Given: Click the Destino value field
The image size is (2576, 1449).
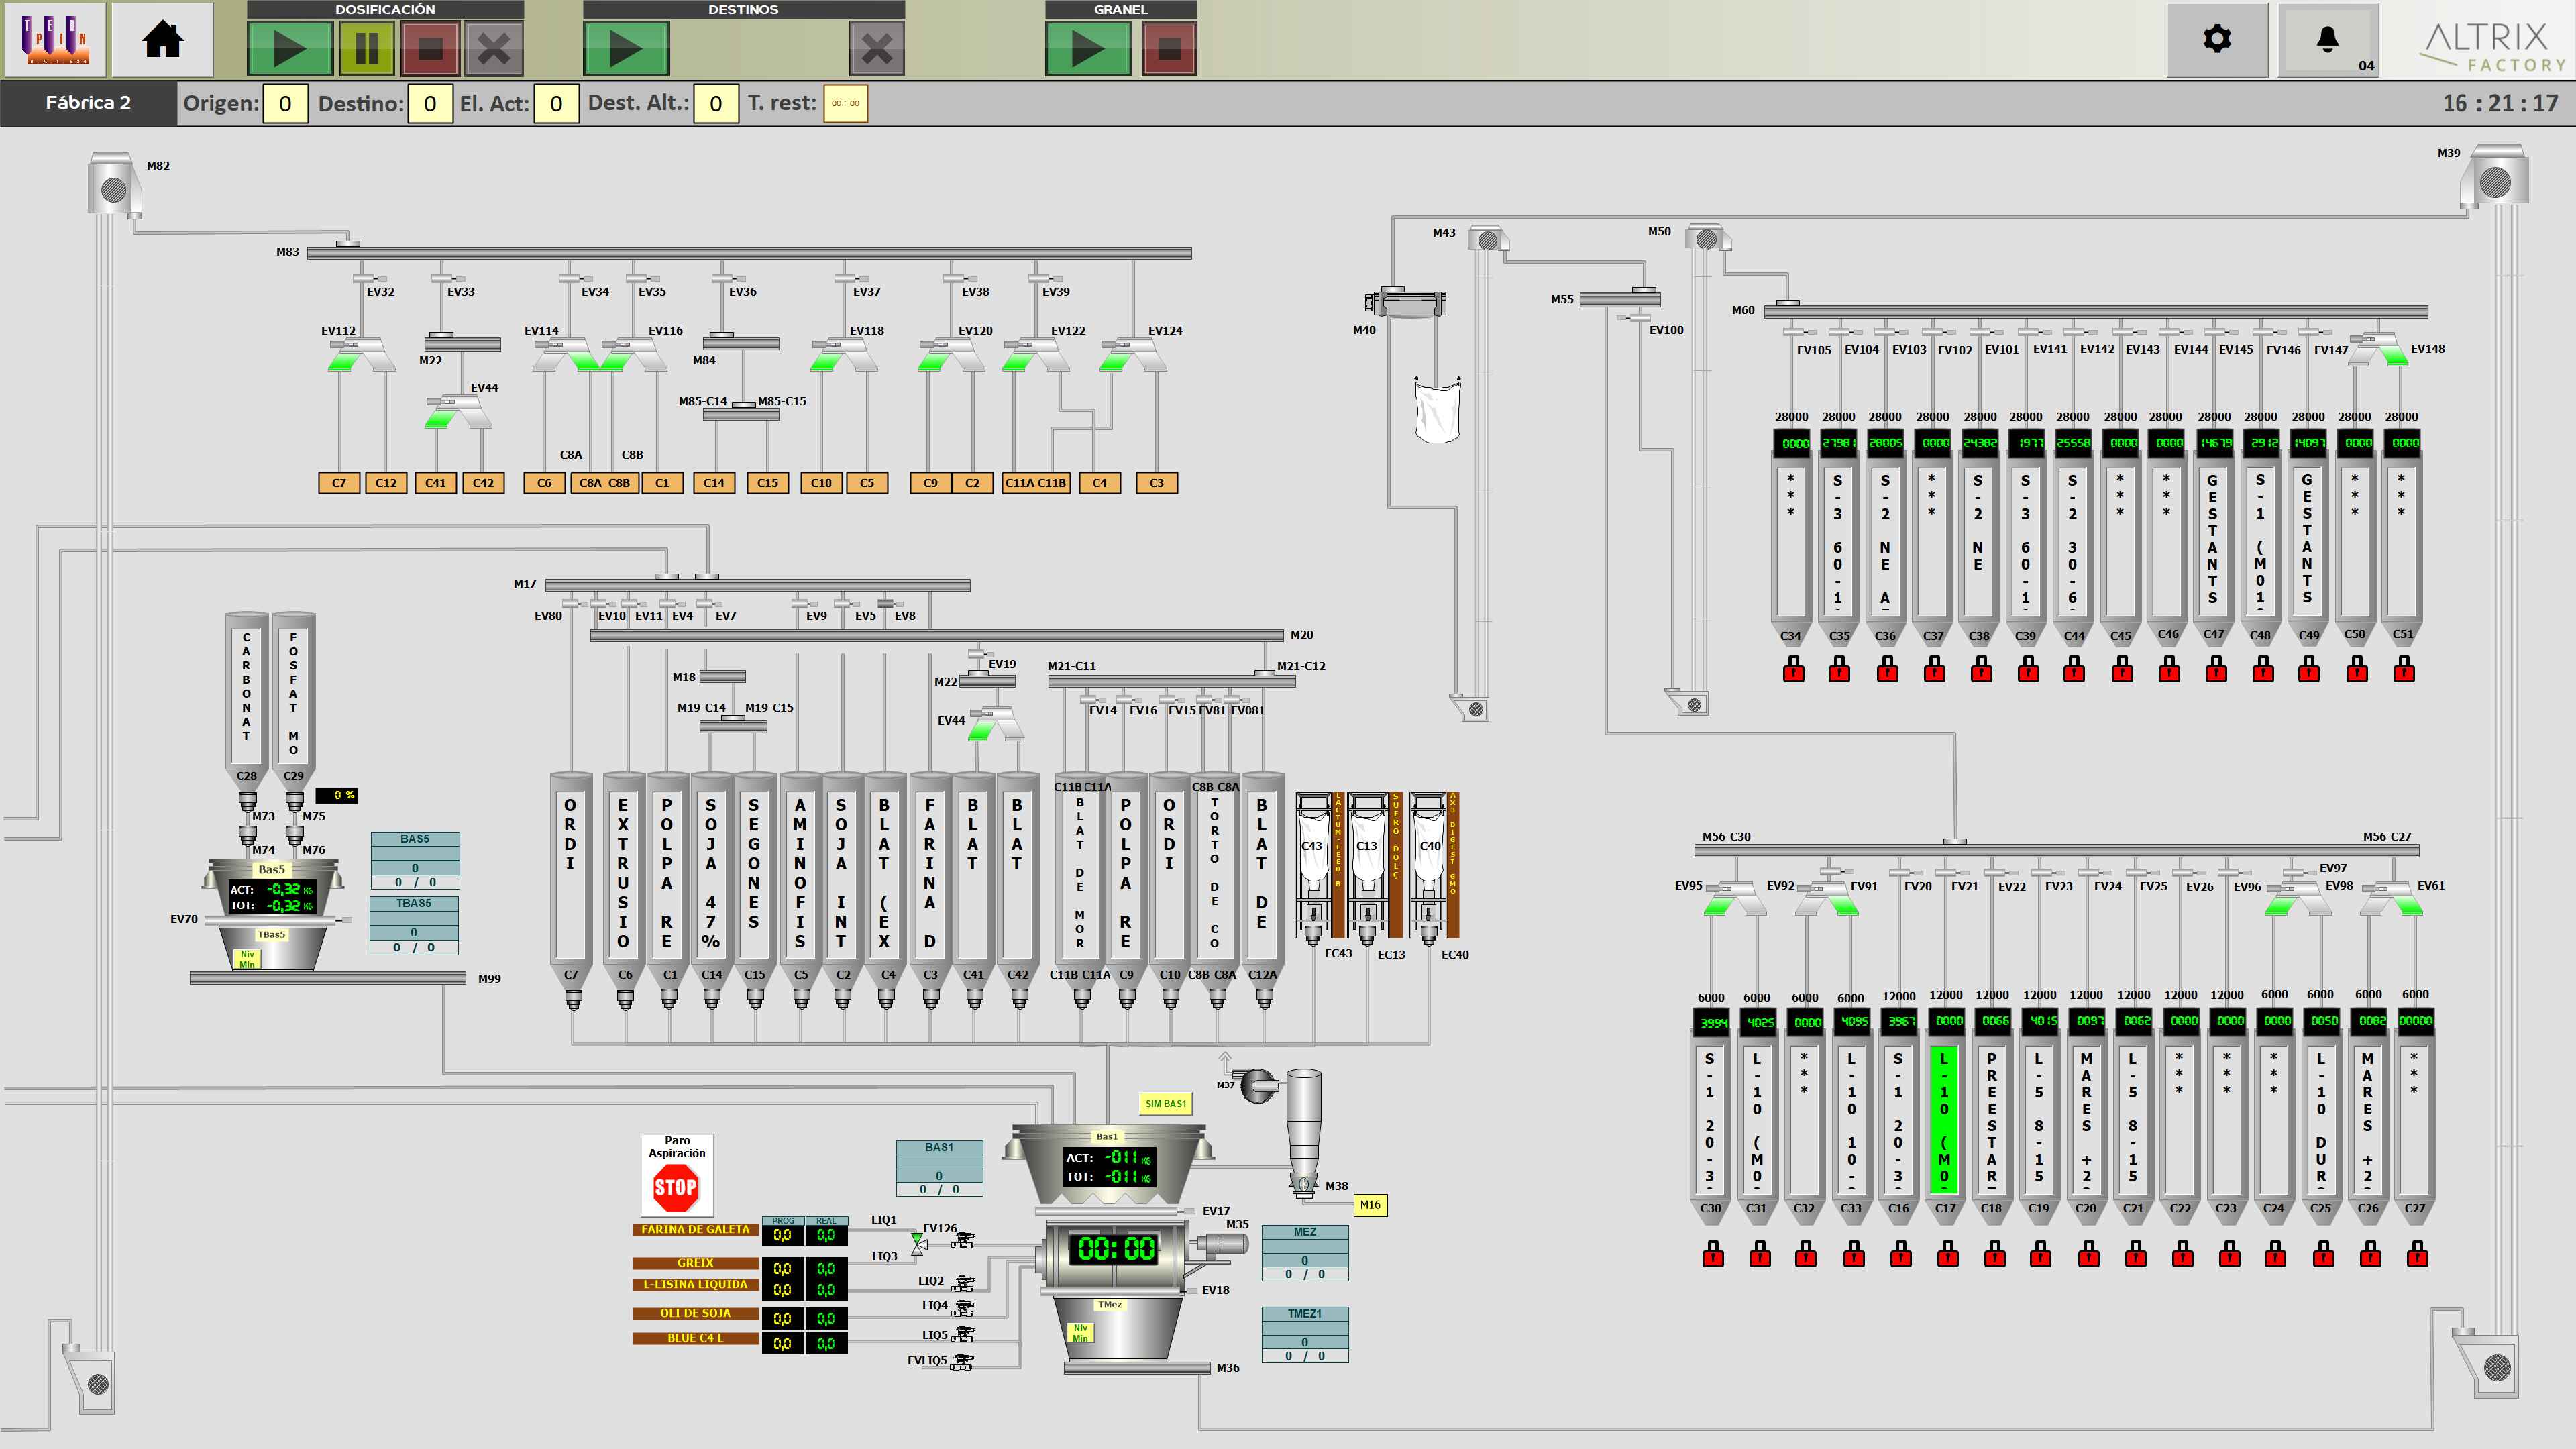Looking at the screenshot, I should point(430,103).
